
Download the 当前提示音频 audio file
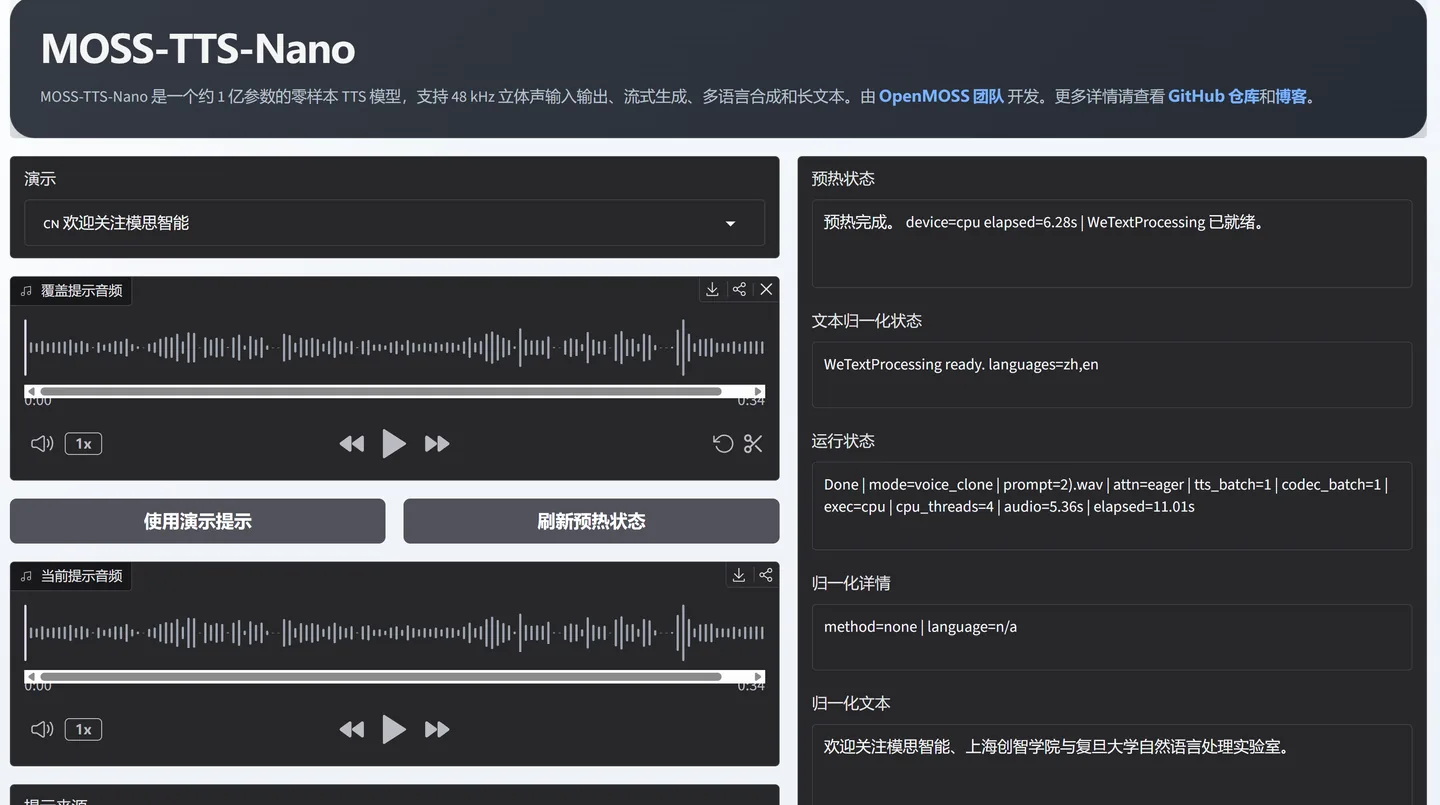(738, 575)
